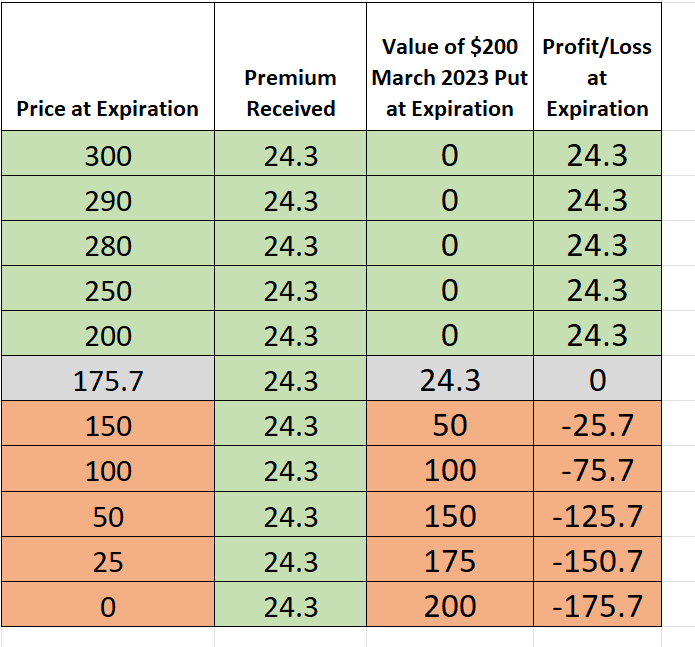Select the put value cell showing 175
695x647 pixels.
(450, 561)
